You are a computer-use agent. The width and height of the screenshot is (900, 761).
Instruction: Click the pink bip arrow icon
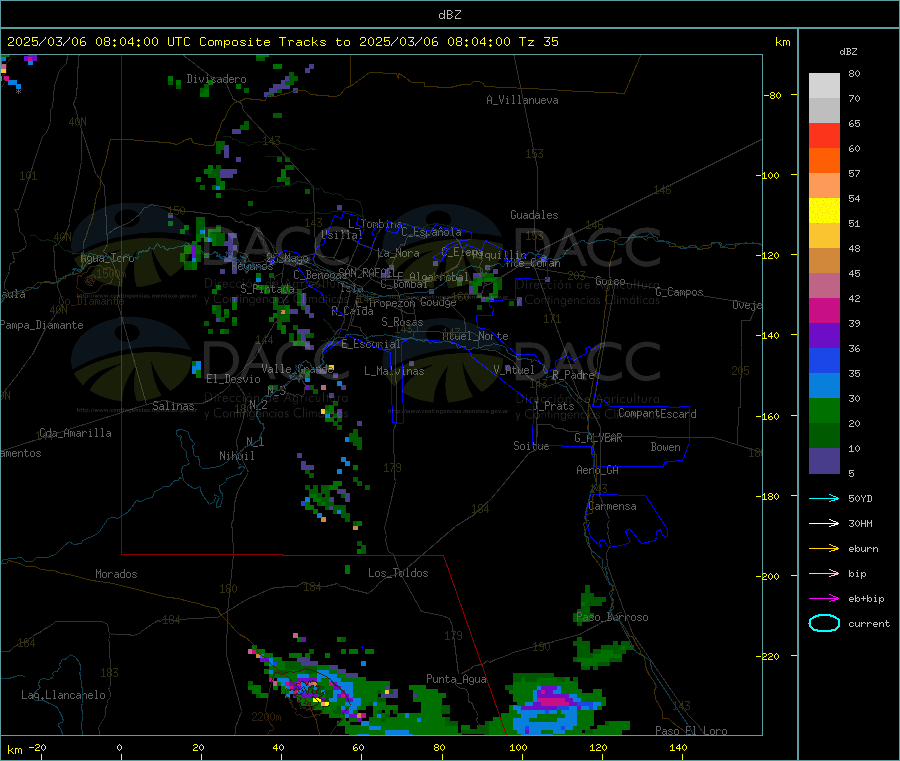[824, 573]
